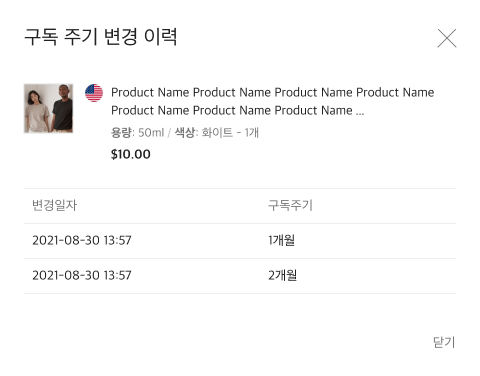This screenshot has height=376, width=480.
Task: Close the dialog with the X icon
Action: click(x=447, y=38)
